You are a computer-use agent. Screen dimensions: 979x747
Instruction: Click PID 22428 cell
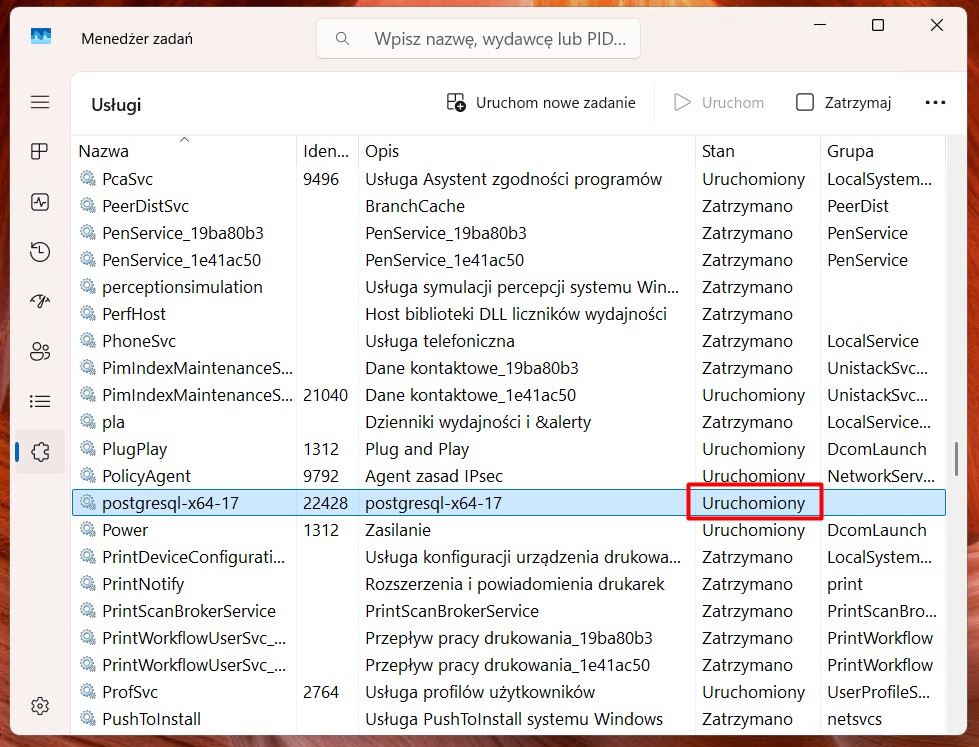pos(325,503)
